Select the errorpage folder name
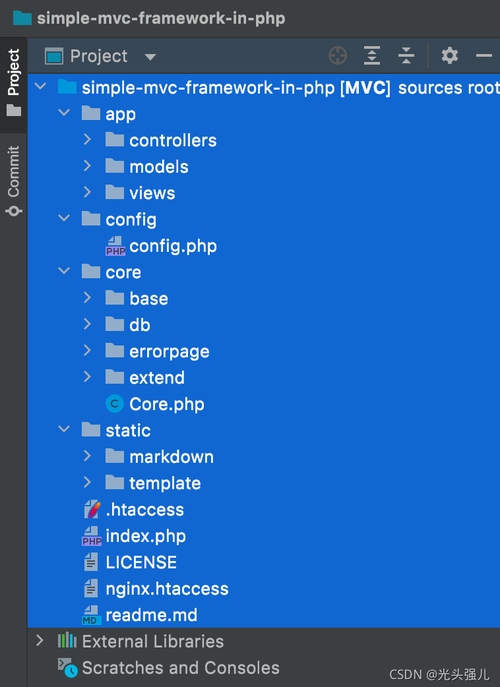Screen dimensions: 500x687 pyautogui.click(x=170, y=351)
